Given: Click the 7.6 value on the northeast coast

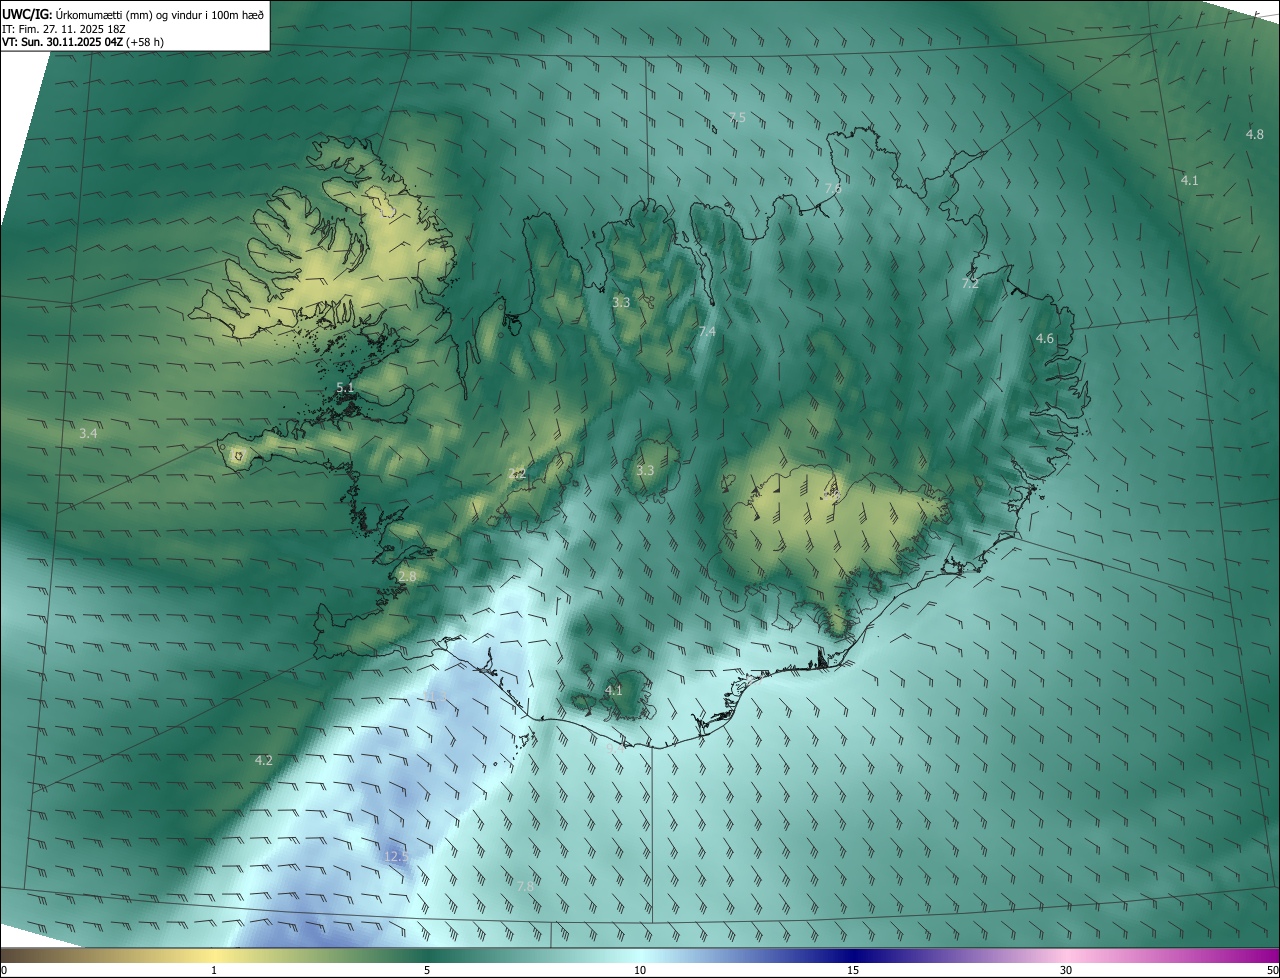Looking at the screenshot, I should (x=832, y=188).
